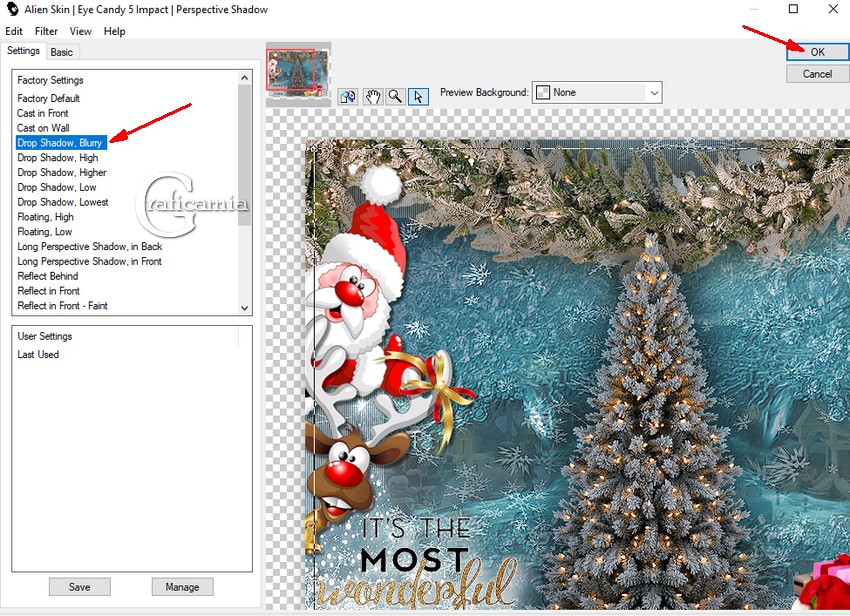Open the View menu
The width and height of the screenshot is (850, 616).
point(80,31)
